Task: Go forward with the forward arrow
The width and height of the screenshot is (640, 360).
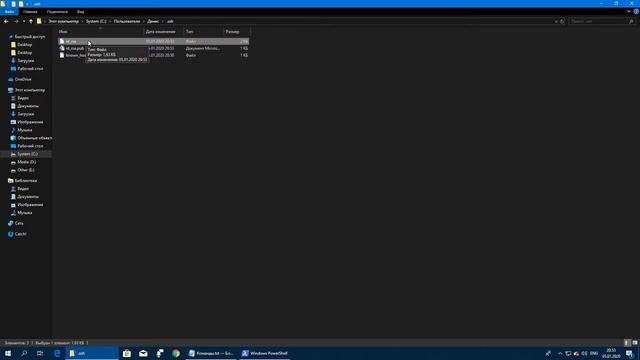Action: point(16,21)
